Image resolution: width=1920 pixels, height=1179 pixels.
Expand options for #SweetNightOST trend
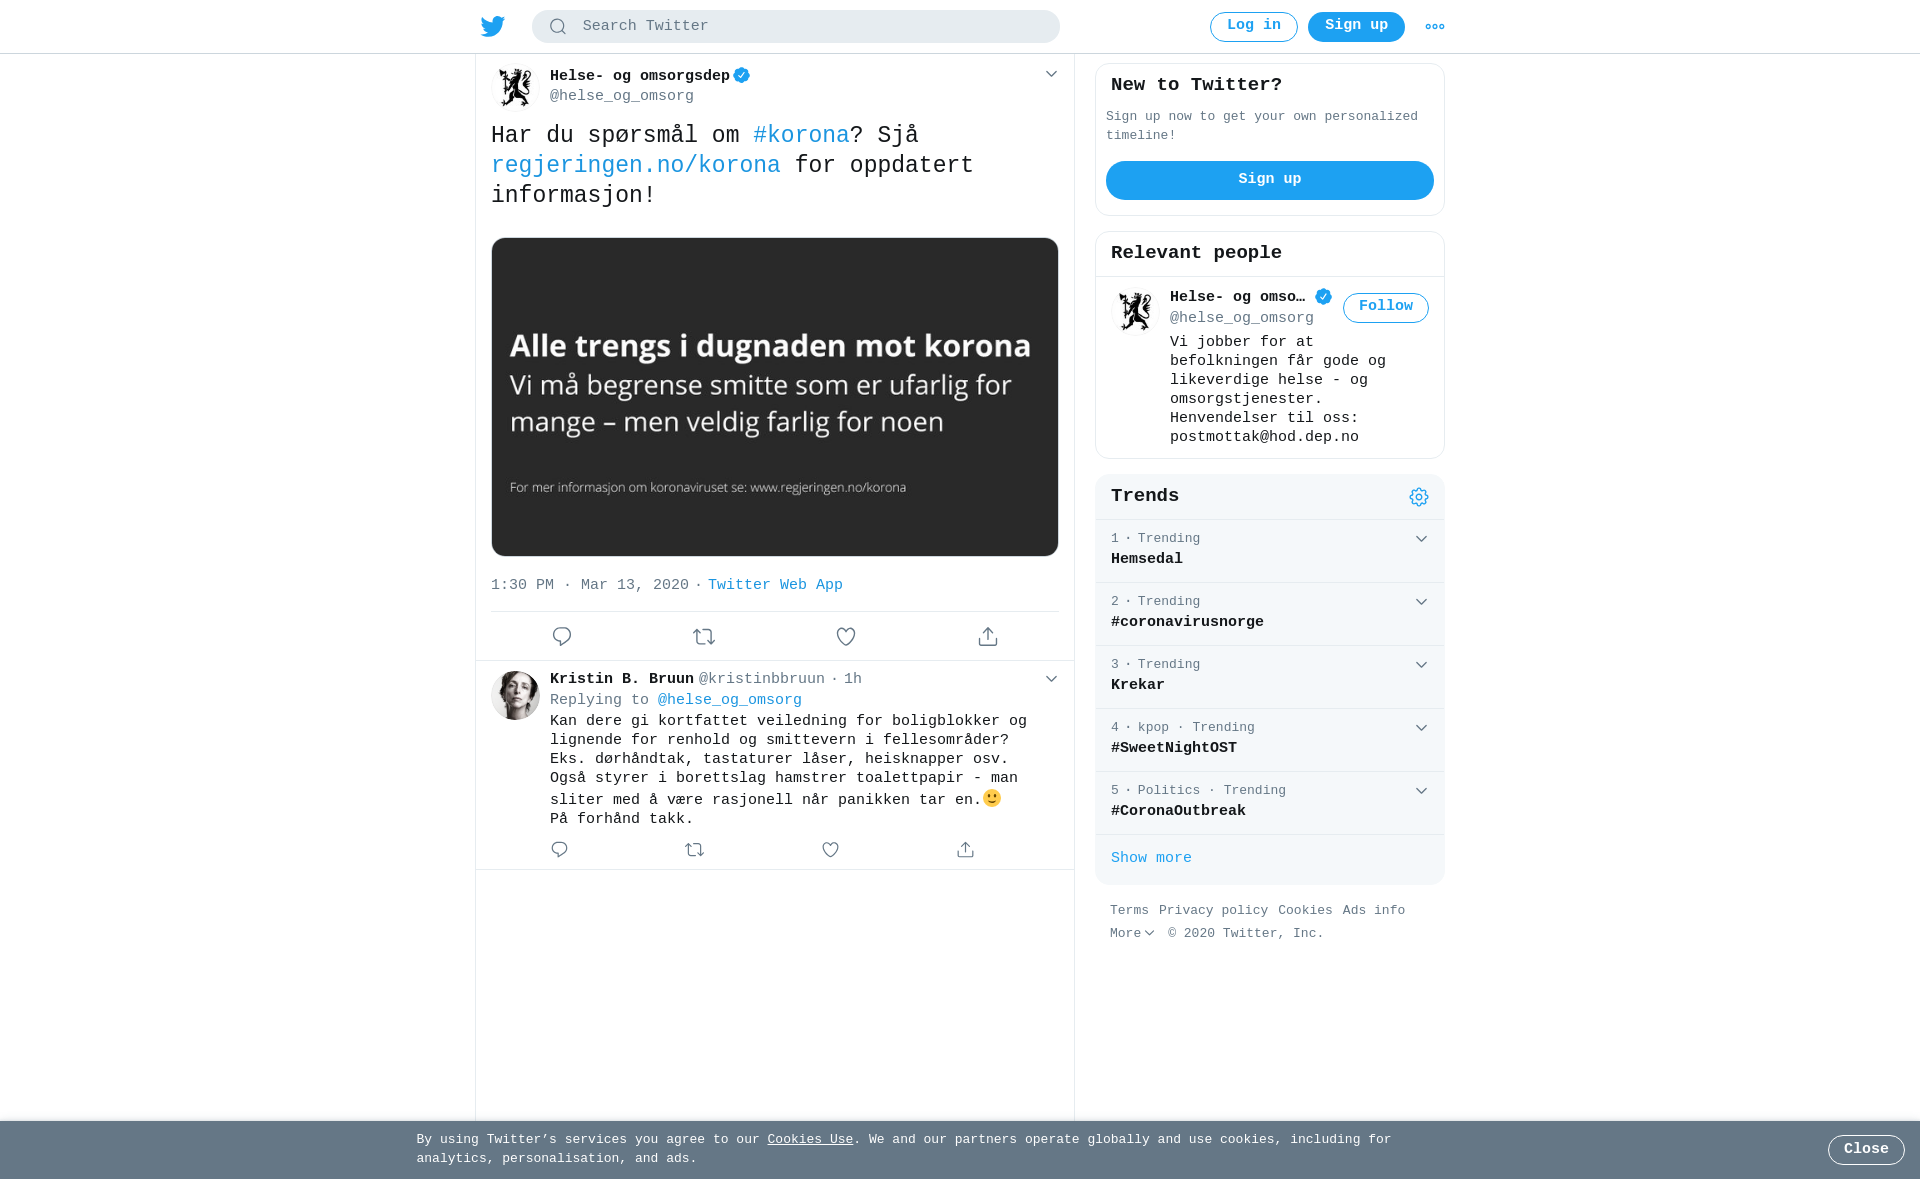[x=1421, y=728]
